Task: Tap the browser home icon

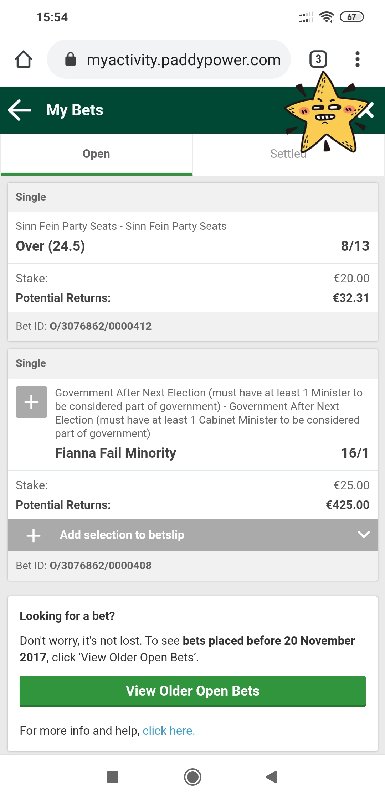Action: 23,60
